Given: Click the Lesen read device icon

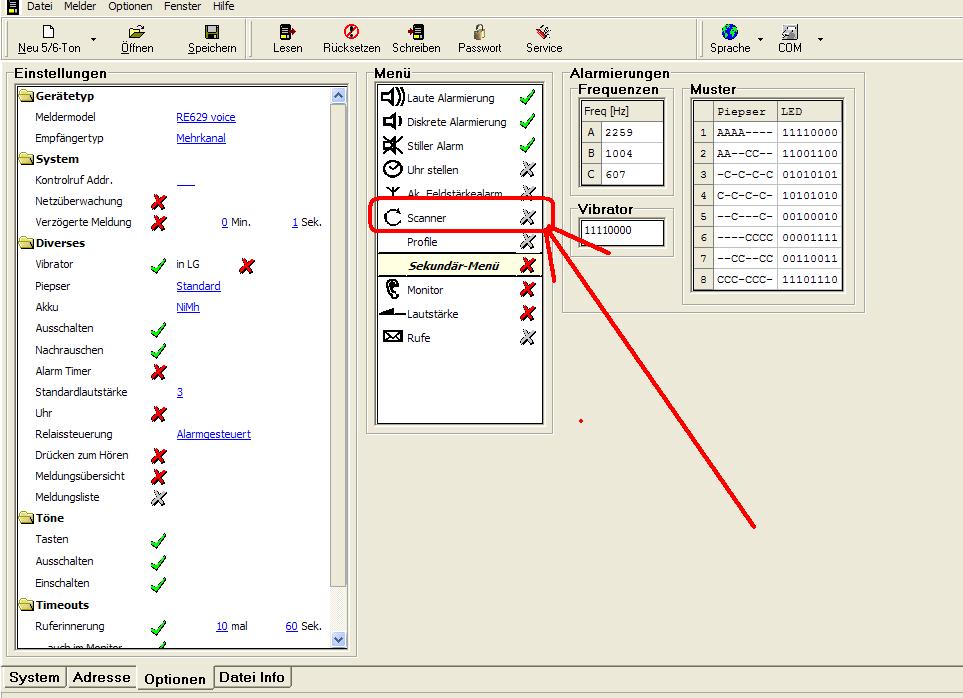Looking at the screenshot, I should (287, 33).
